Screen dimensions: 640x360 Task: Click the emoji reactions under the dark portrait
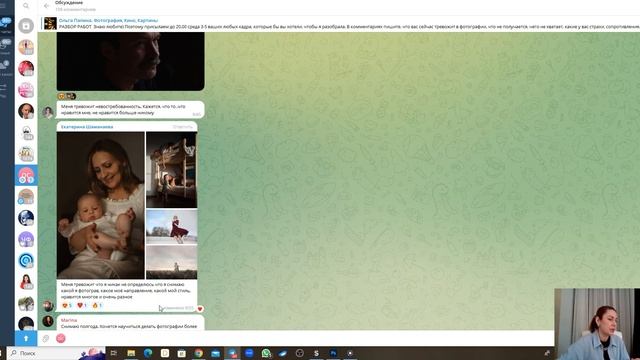coord(67,96)
